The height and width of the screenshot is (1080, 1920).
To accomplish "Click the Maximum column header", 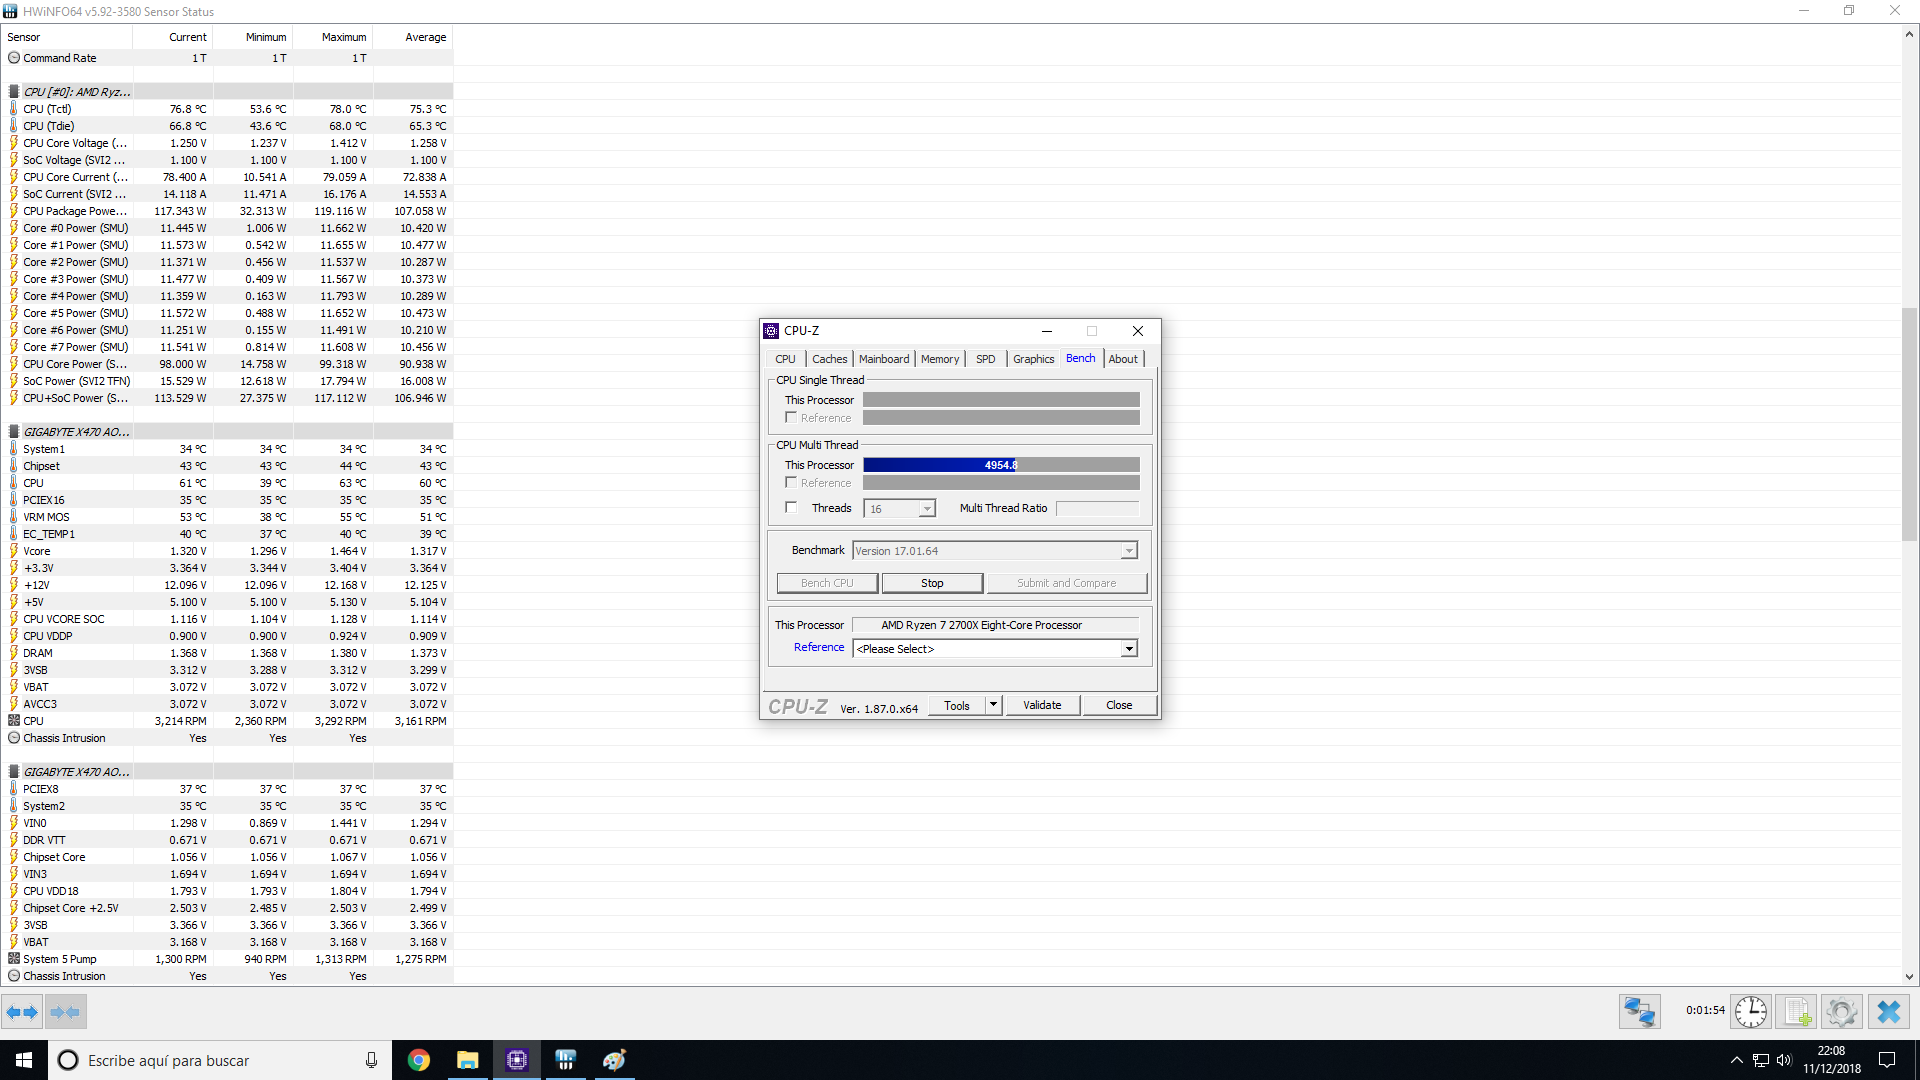I will [333, 37].
